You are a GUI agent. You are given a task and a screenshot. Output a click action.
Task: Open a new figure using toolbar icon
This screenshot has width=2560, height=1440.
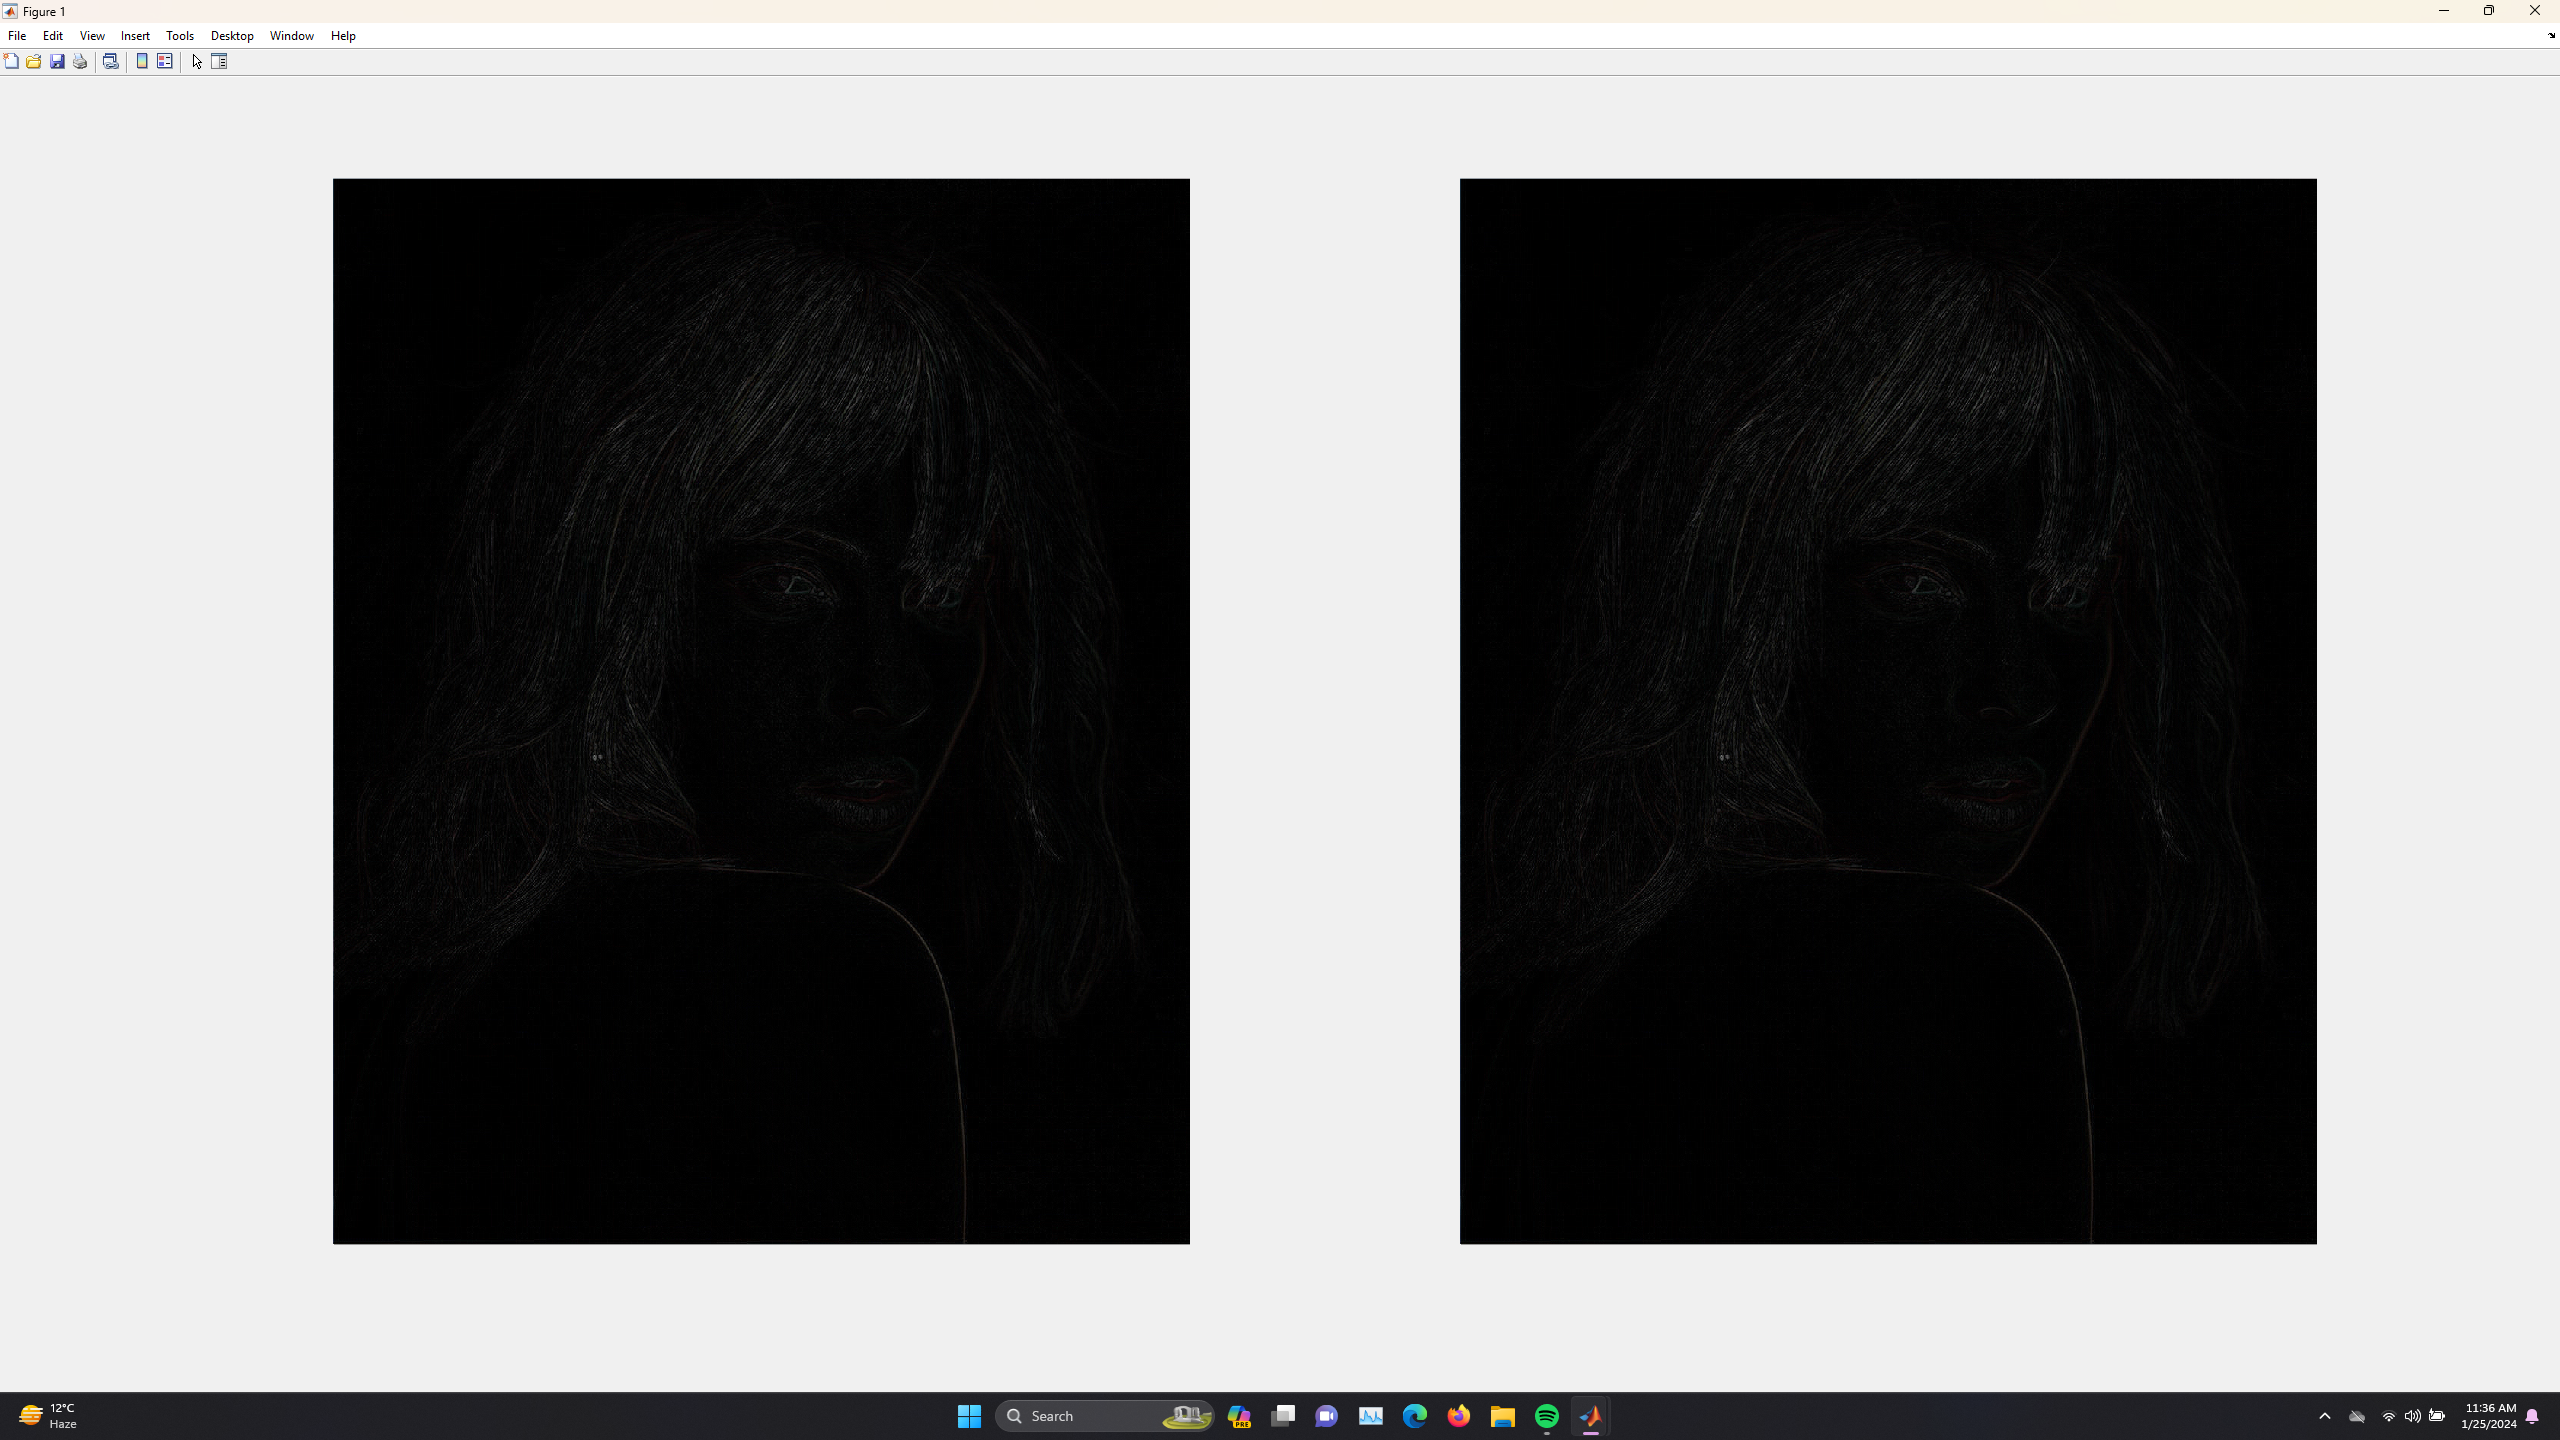pyautogui.click(x=11, y=61)
